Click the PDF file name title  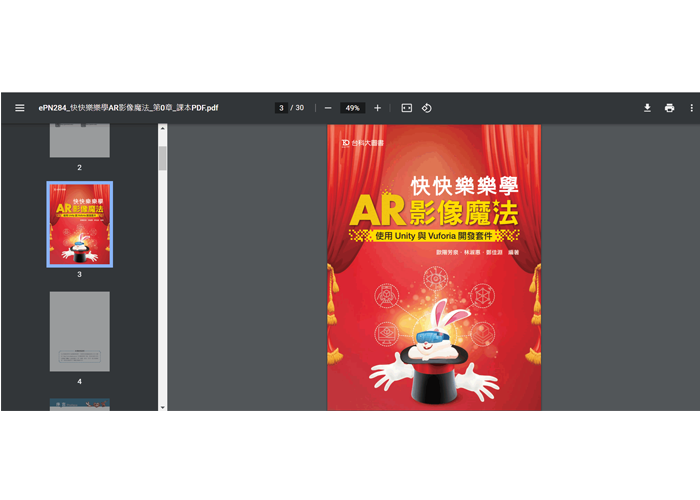pyautogui.click(x=128, y=108)
